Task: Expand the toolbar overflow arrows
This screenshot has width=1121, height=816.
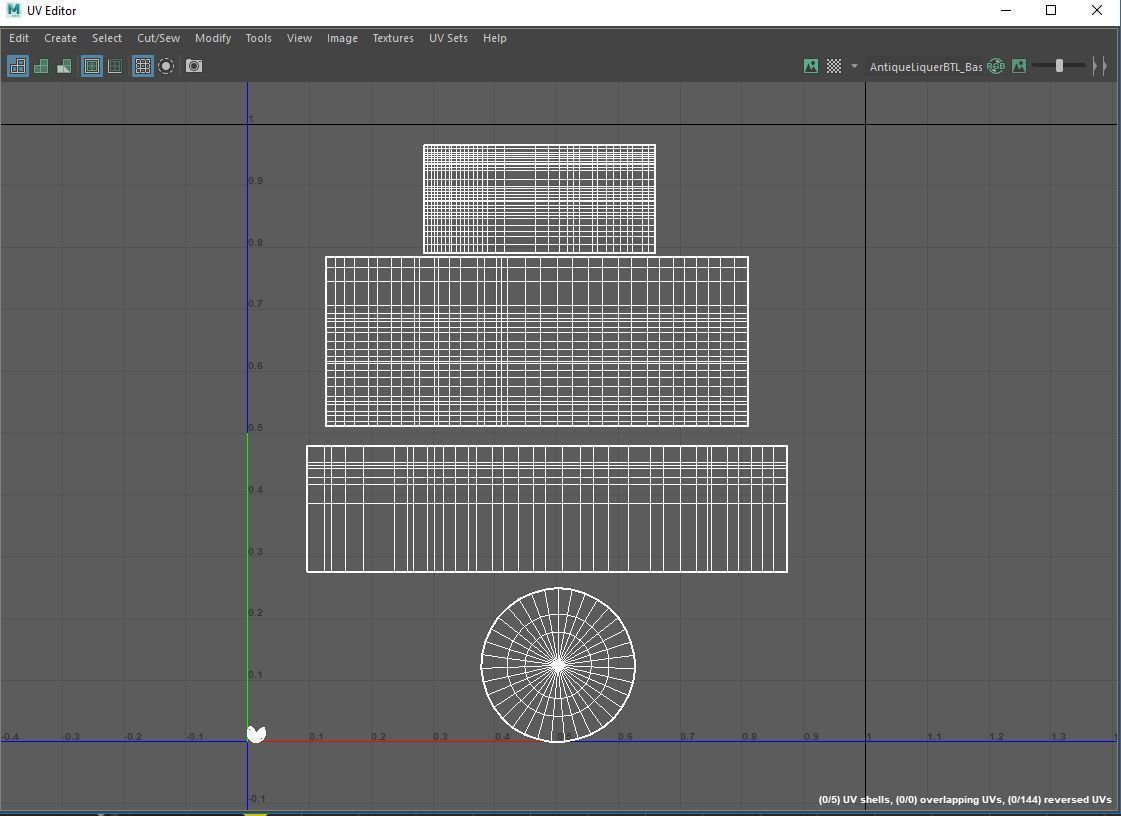Action: click(x=1100, y=67)
